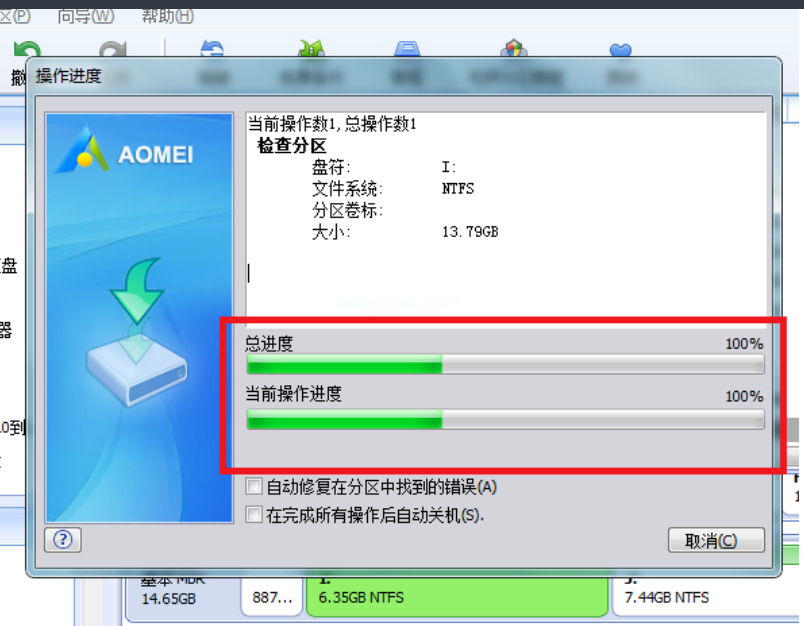Click the 总进度 total progress bar

pyautogui.click(x=506, y=365)
